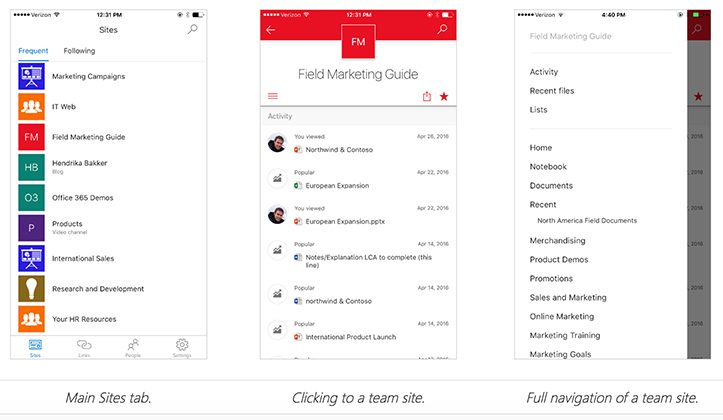723x420 pixels.
Task: Tap the Field Marketing Guide page title
Action: (x=358, y=74)
